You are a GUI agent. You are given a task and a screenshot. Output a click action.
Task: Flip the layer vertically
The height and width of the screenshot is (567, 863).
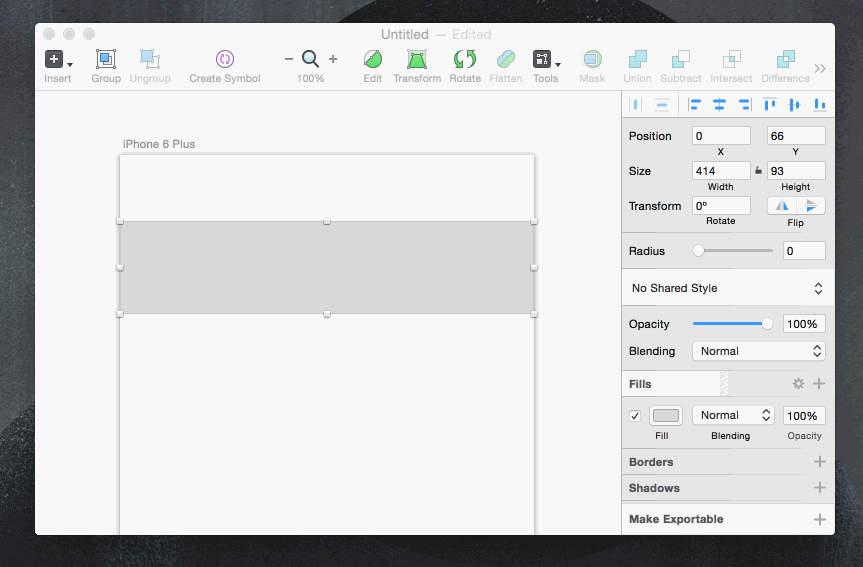click(811, 206)
